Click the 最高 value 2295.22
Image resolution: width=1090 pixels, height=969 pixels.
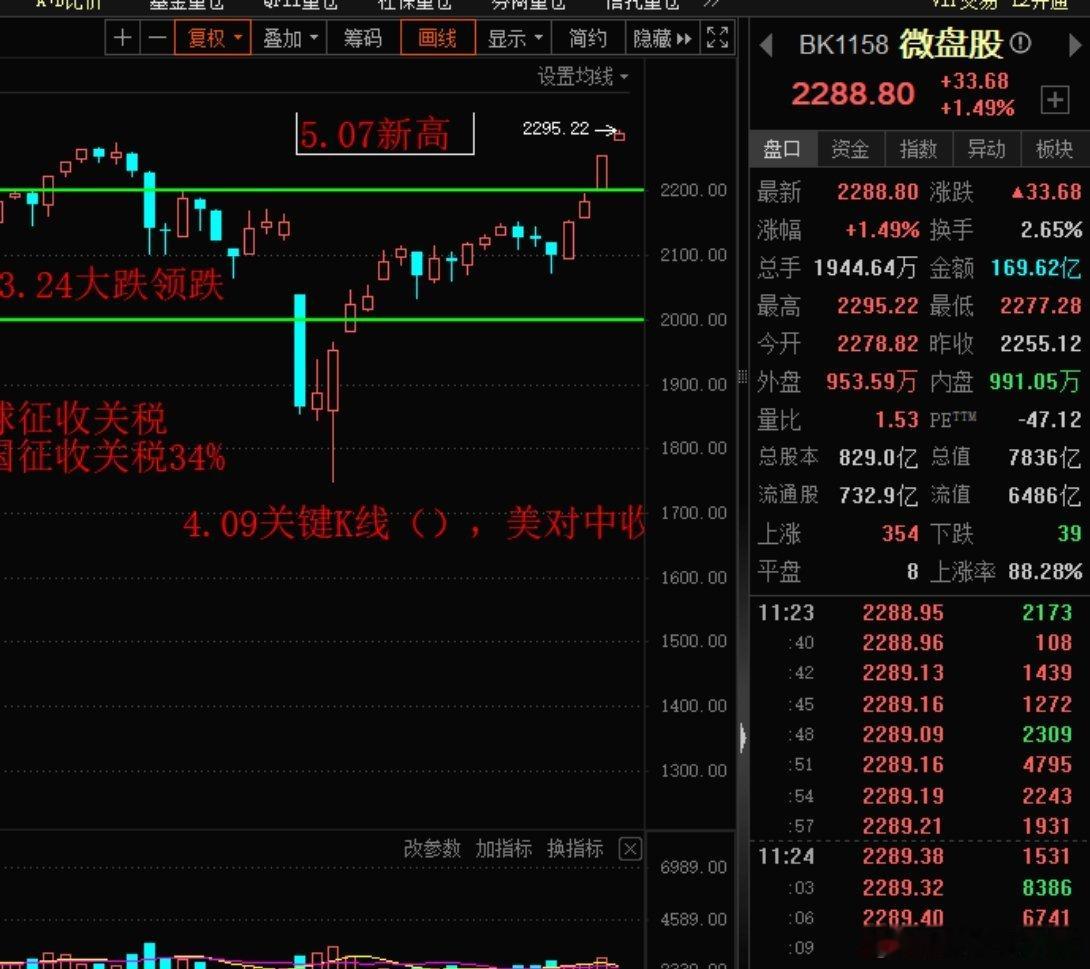877,305
